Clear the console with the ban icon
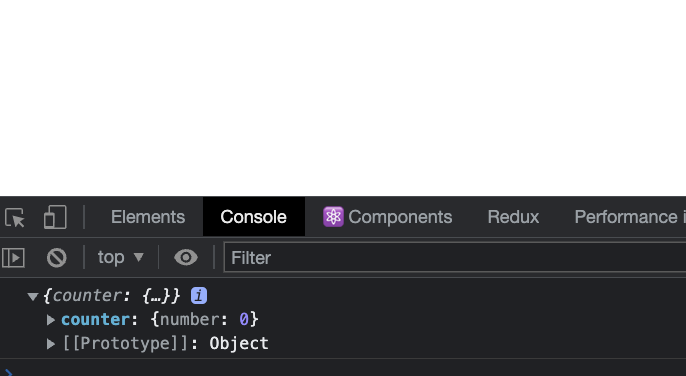Screen dimensions: 686x376 tap(56, 257)
